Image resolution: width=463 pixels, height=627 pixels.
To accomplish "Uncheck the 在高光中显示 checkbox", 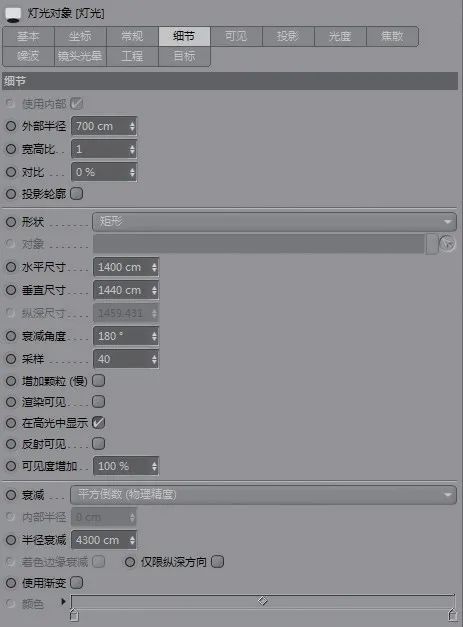I will pos(98,423).
